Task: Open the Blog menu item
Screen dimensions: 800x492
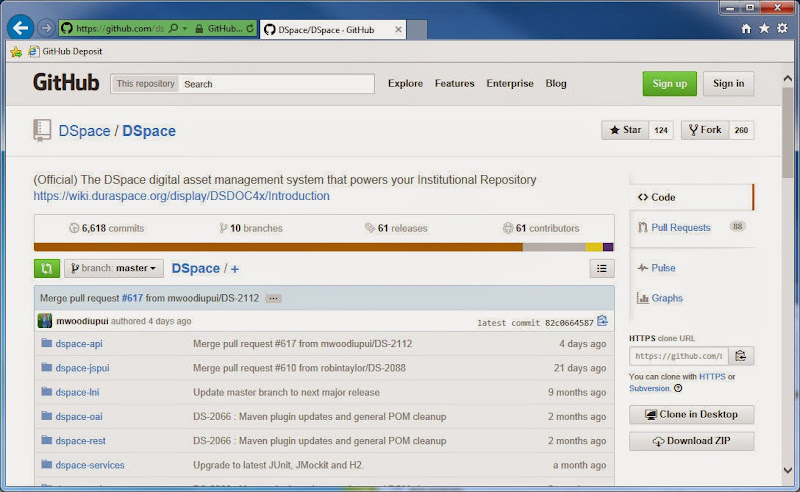Action: point(556,83)
